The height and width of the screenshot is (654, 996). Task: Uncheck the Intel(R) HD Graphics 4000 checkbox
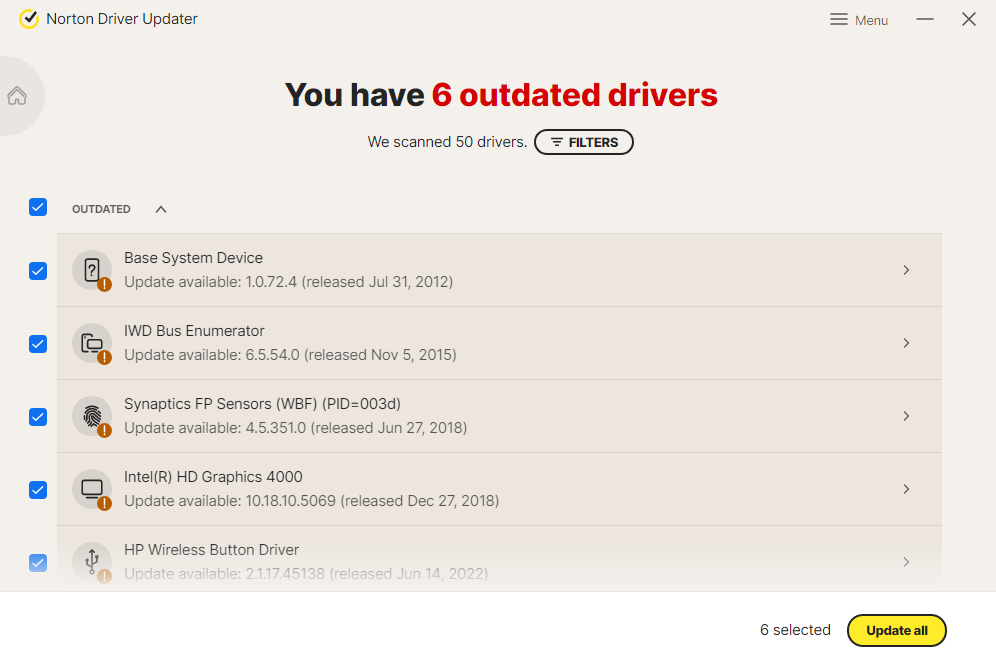(38, 490)
